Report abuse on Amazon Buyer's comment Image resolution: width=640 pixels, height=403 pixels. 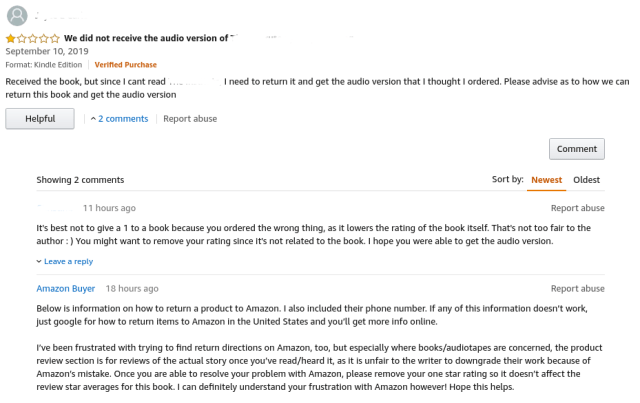577,288
